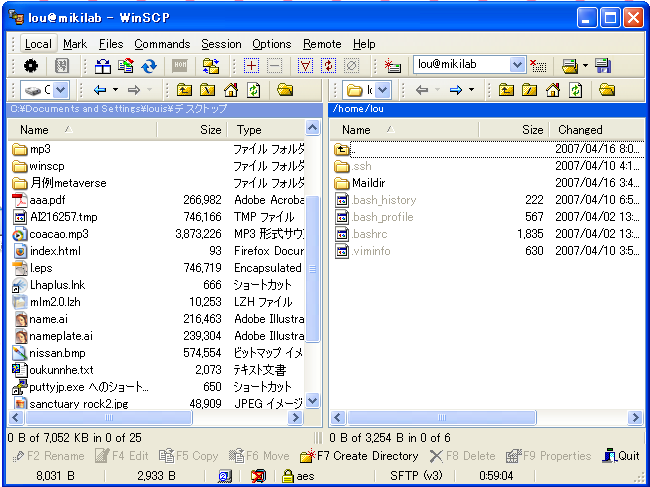
Task: Click the local panel scroll down arrow
Action: click(313, 400)
